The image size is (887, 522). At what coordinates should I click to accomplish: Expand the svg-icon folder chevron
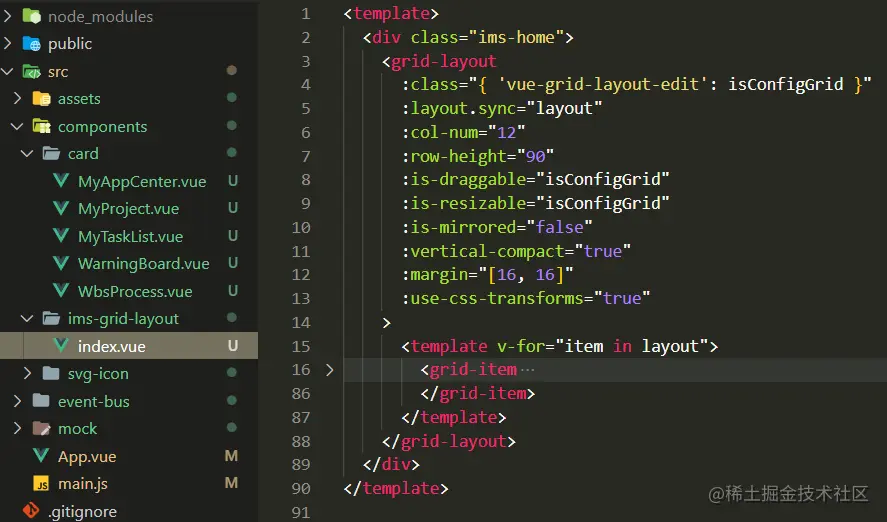pyautogui.click(x=28, y=373)
